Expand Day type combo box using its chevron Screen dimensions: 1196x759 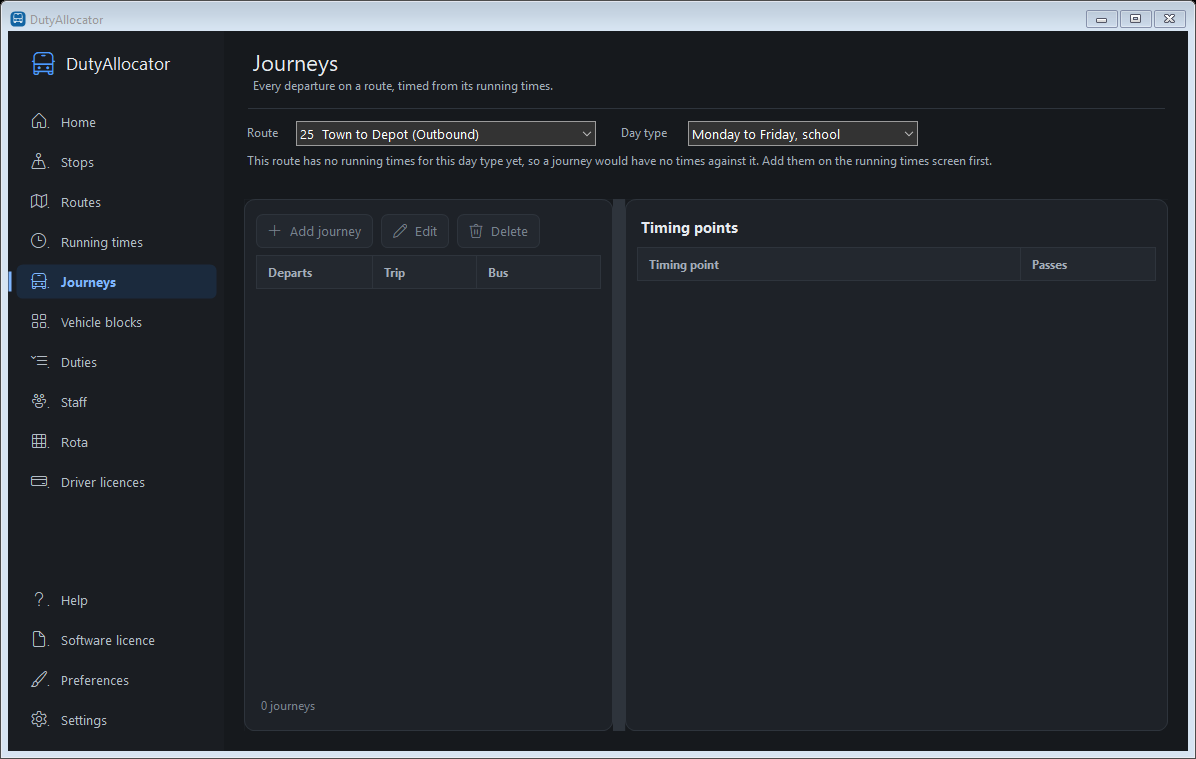908,133
